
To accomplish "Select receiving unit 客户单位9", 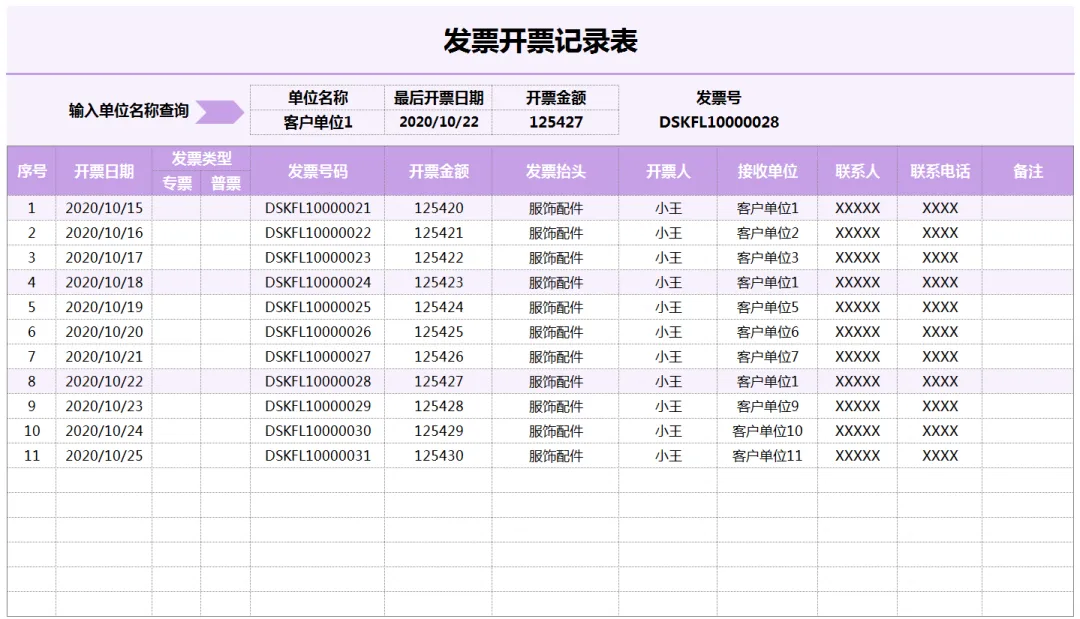I will 767,406.
